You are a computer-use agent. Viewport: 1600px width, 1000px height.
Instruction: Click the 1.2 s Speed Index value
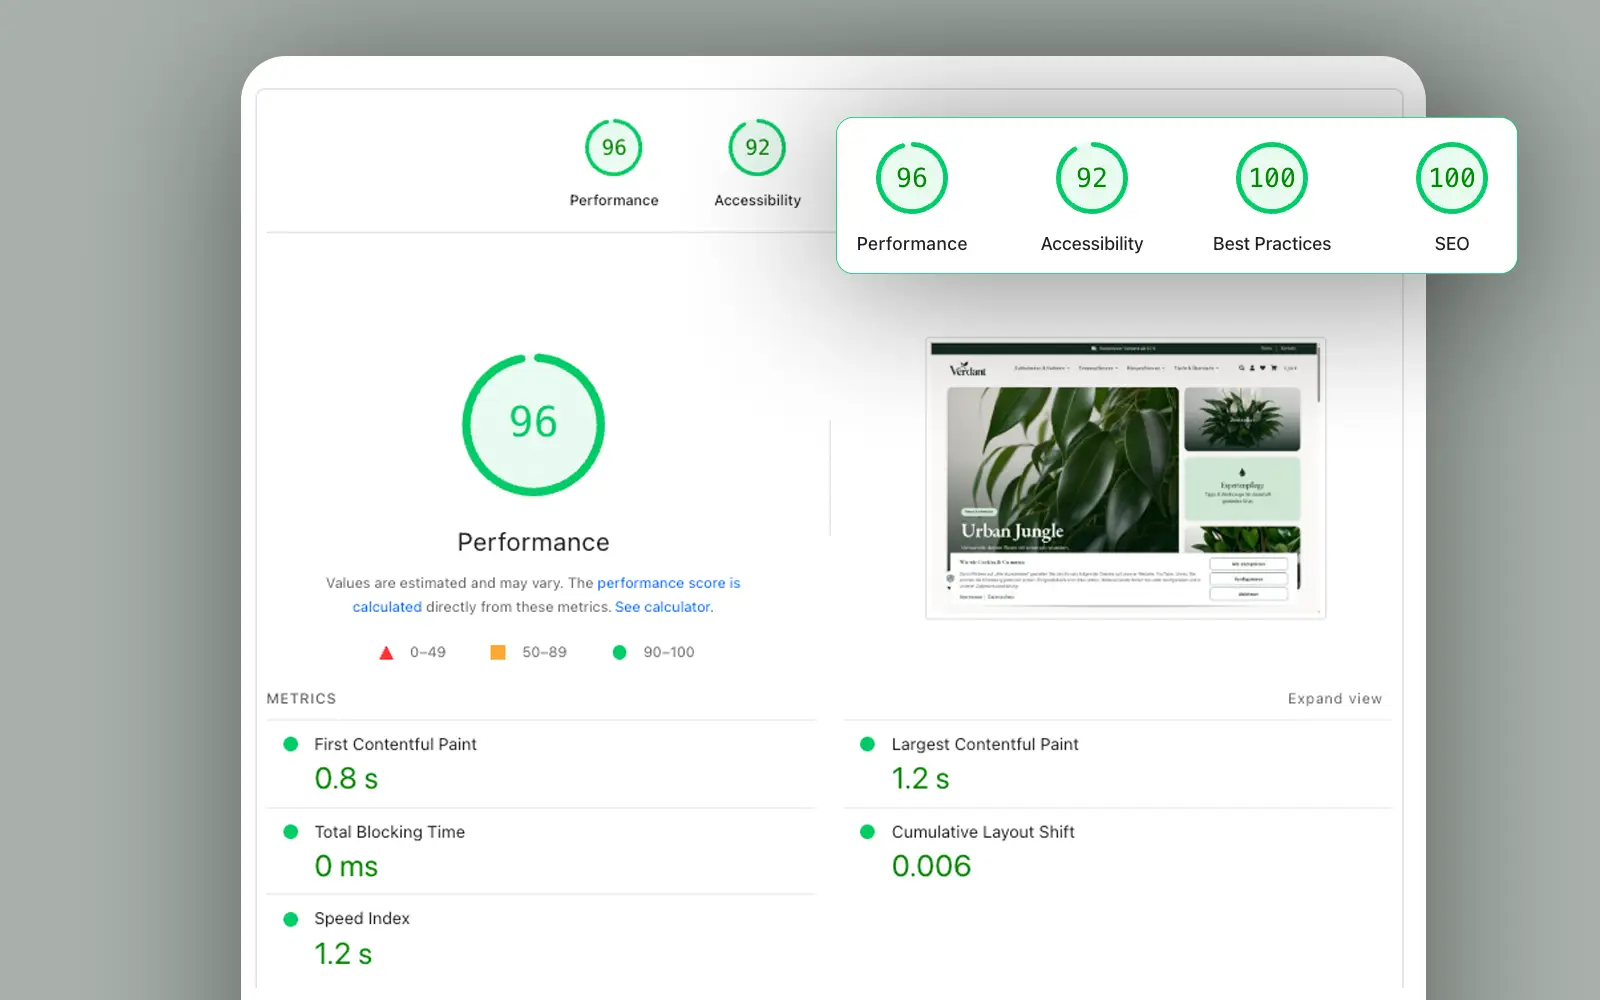[x=343, y=954]
